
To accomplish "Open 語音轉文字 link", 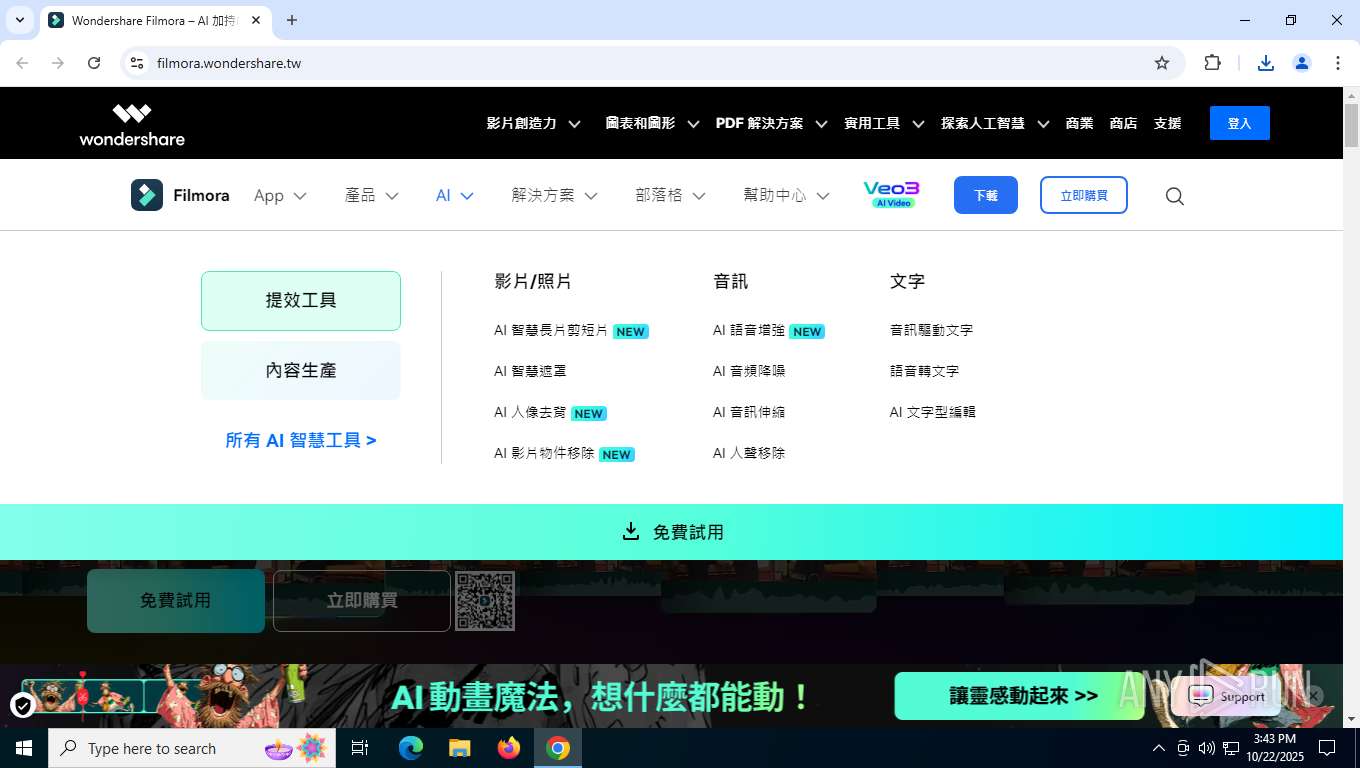I will pos(924,371).
